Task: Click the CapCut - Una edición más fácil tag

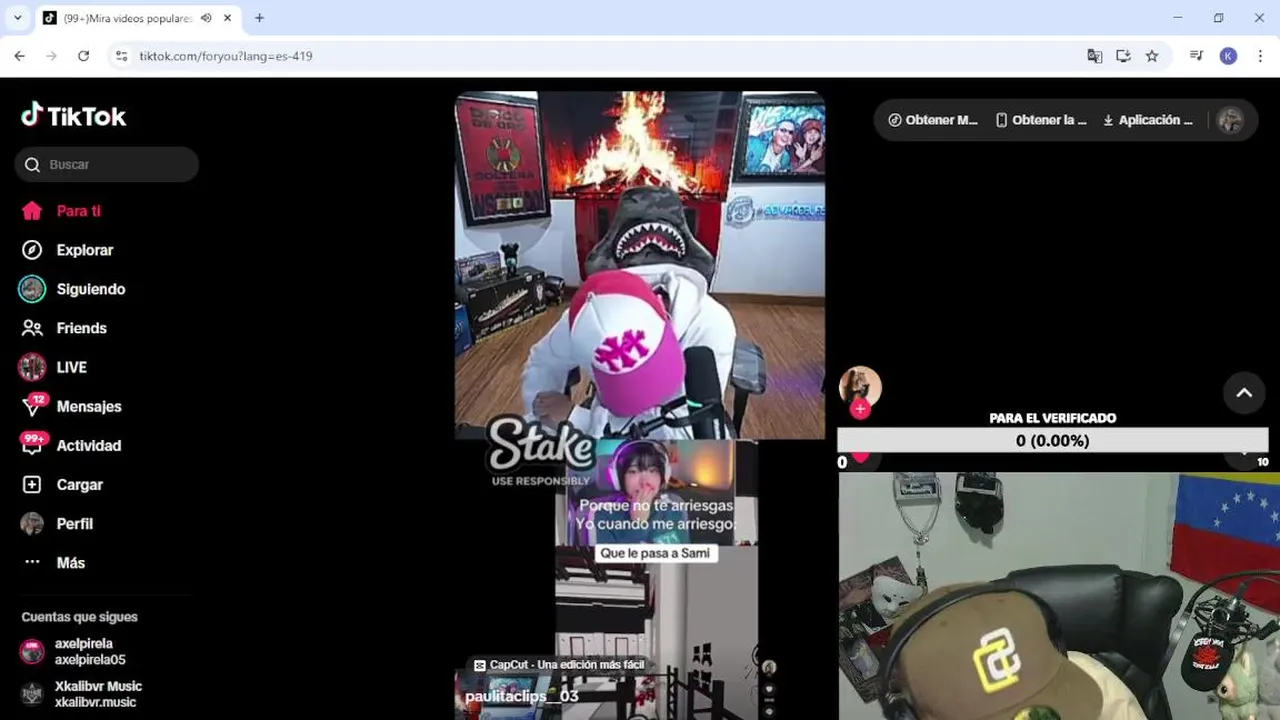Action: [559, 665]
